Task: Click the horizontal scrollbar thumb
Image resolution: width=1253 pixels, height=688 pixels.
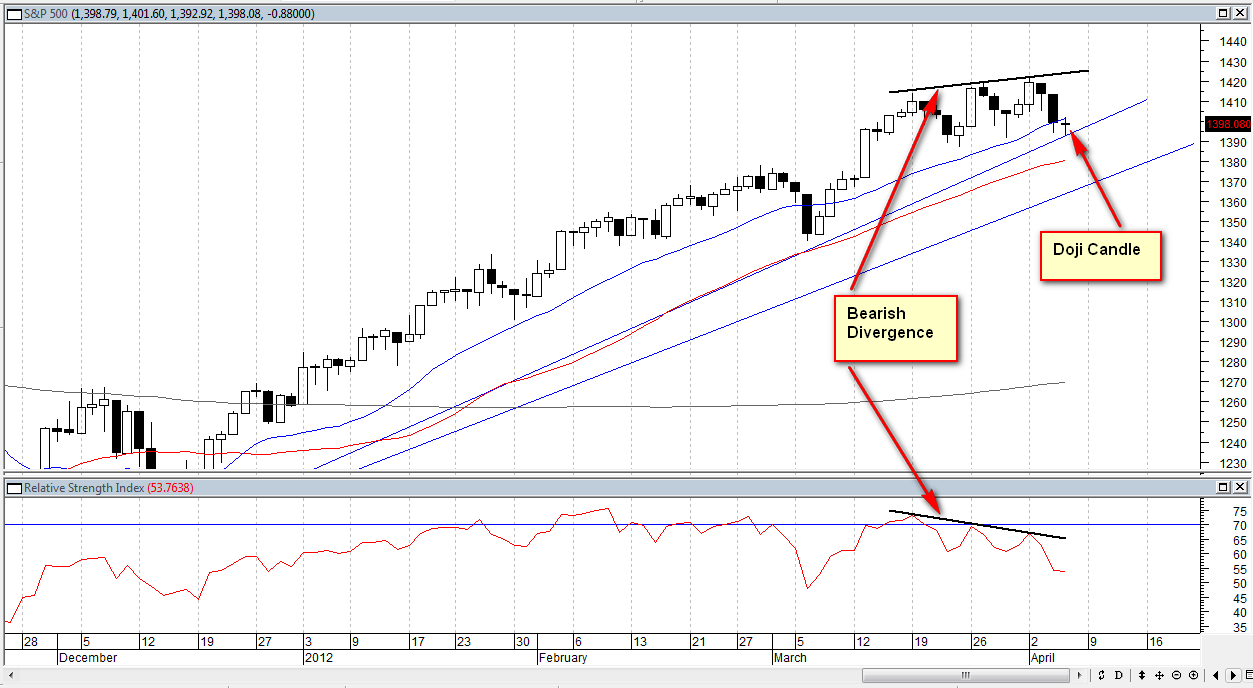Action: (965, 675)
